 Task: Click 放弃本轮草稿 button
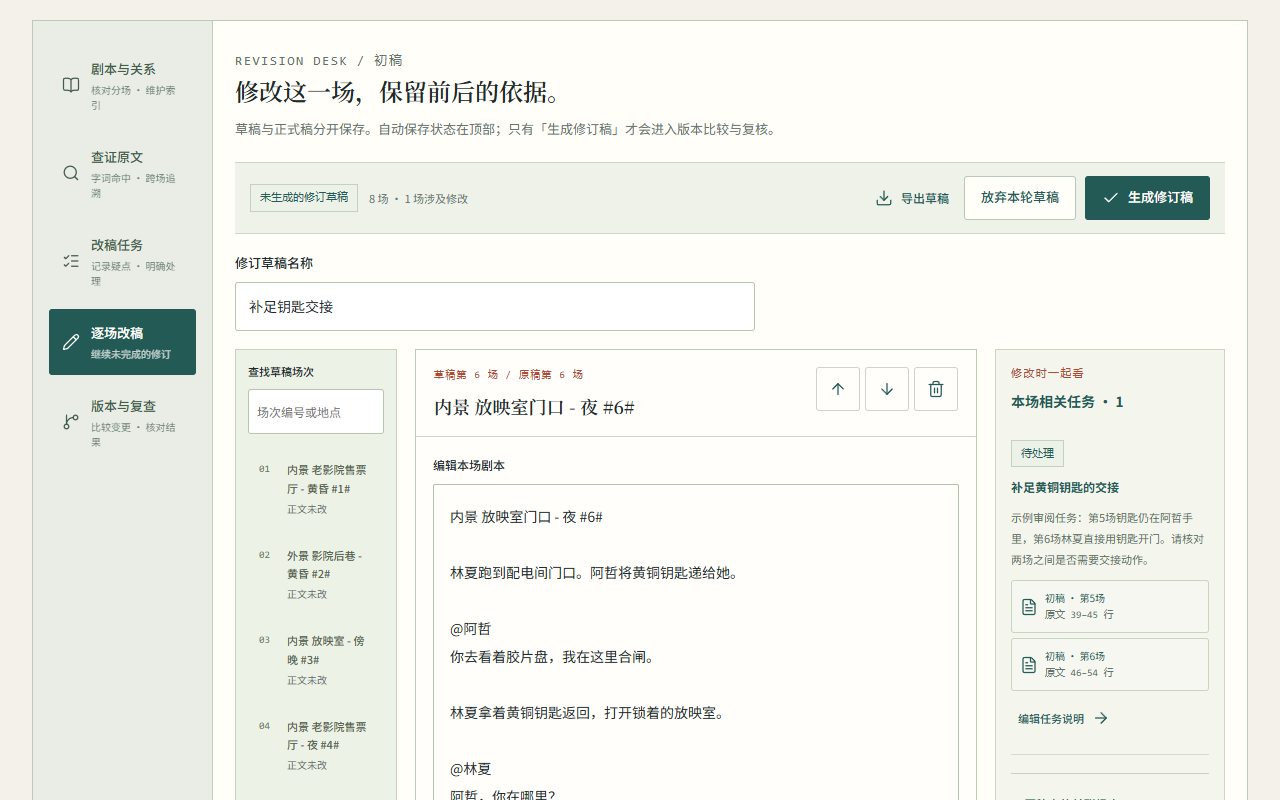[1020, 198]
